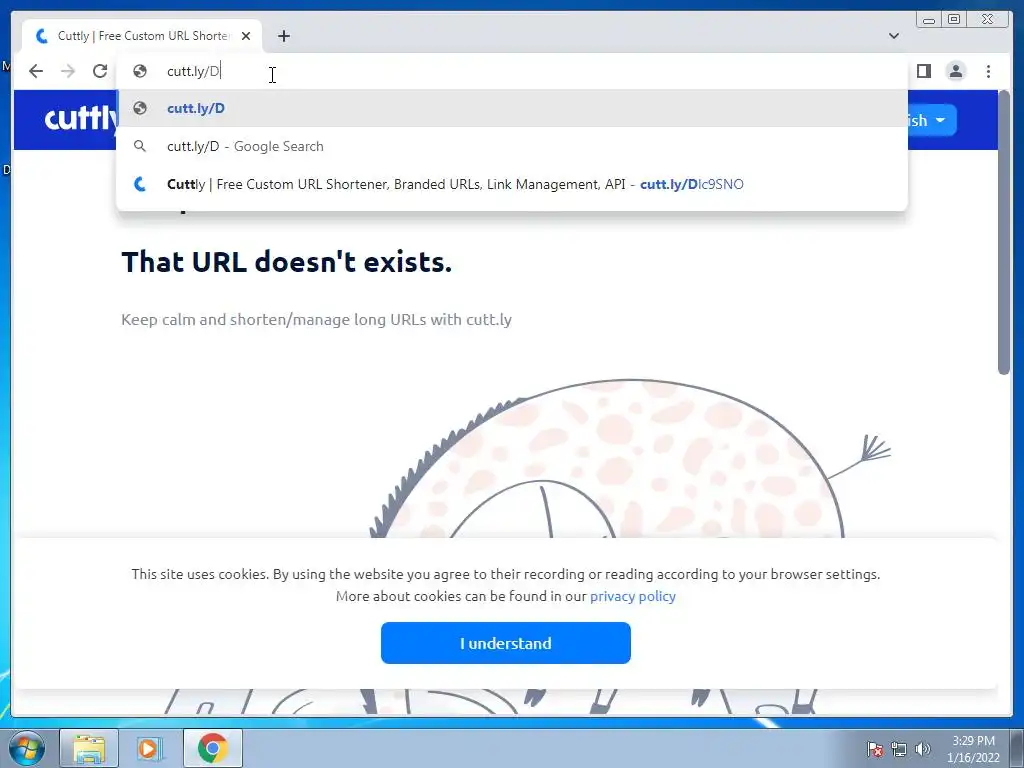Open a new browser tab

point(283,36)
